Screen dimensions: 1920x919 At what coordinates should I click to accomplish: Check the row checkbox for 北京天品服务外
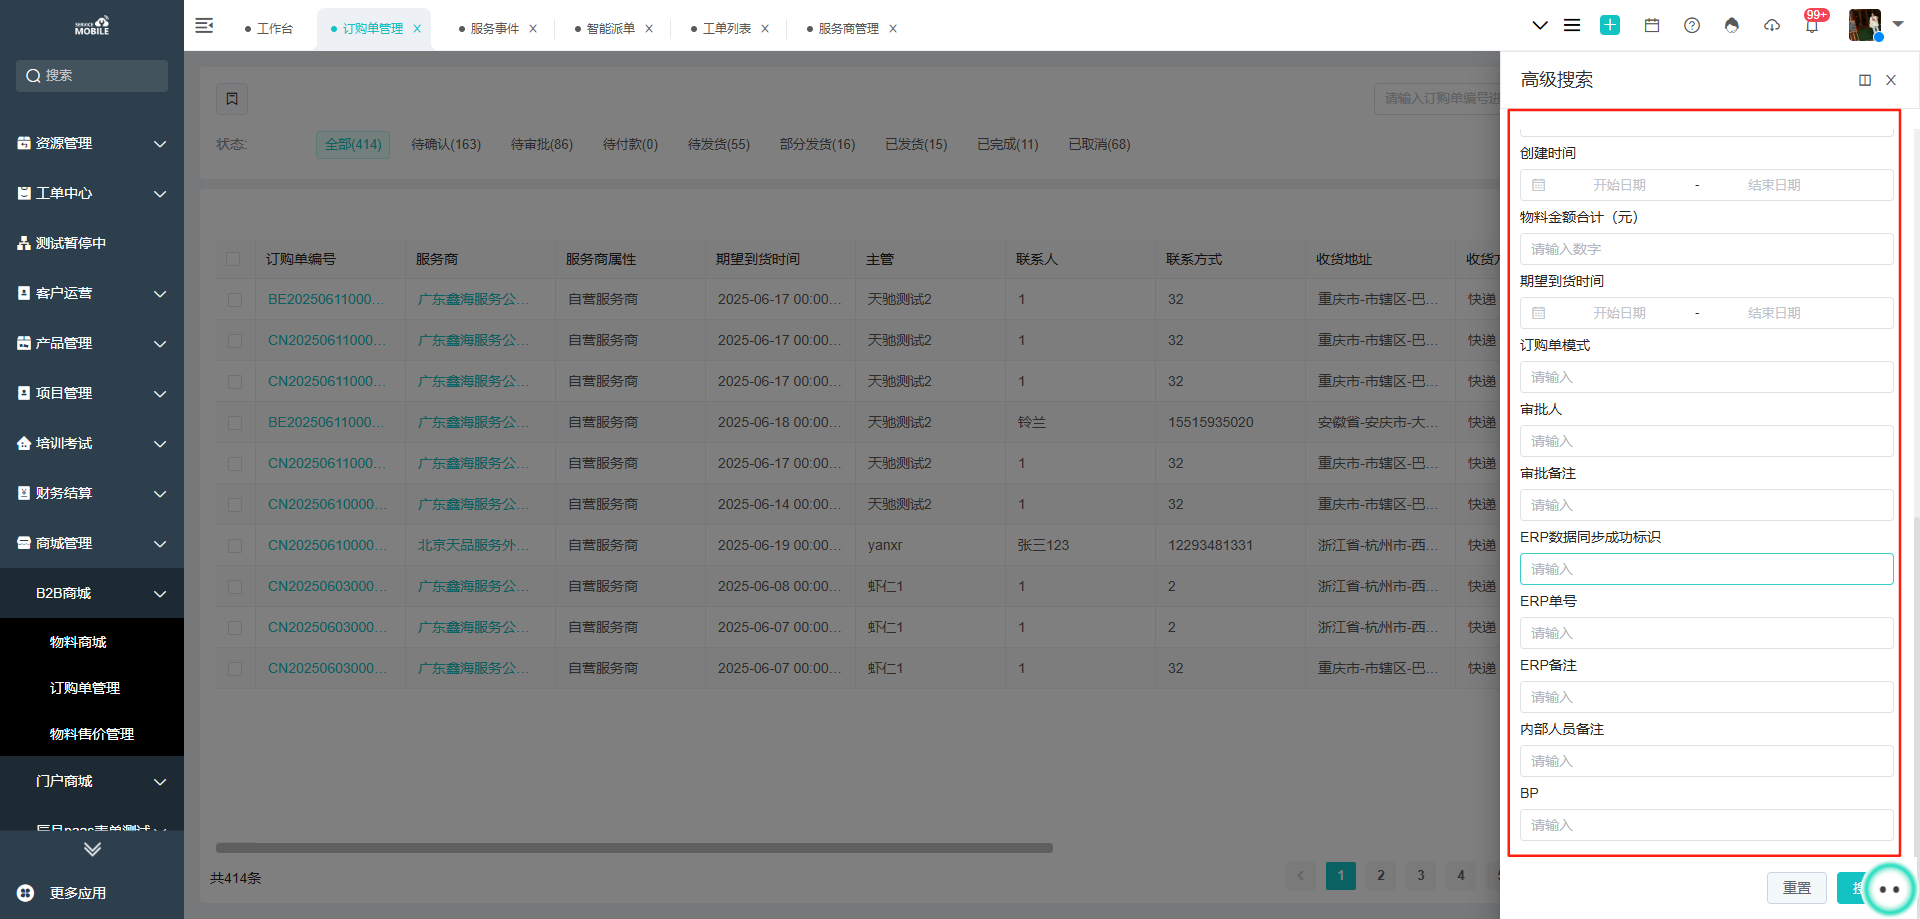pos(235,546)
